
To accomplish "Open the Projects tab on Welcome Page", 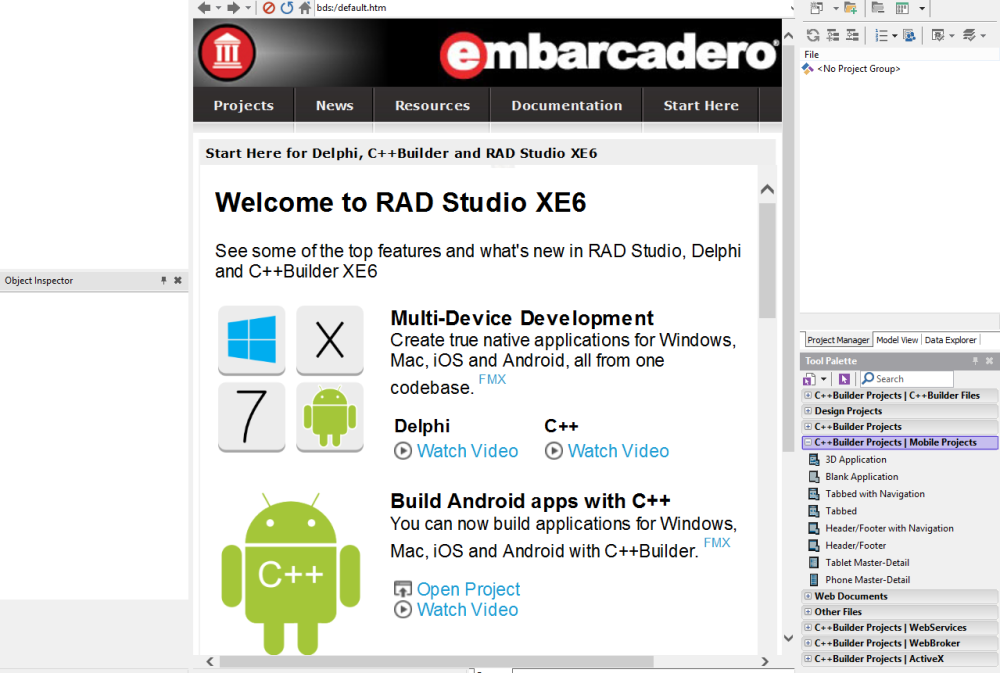I will pyautogui.click(x=244, y=105).
